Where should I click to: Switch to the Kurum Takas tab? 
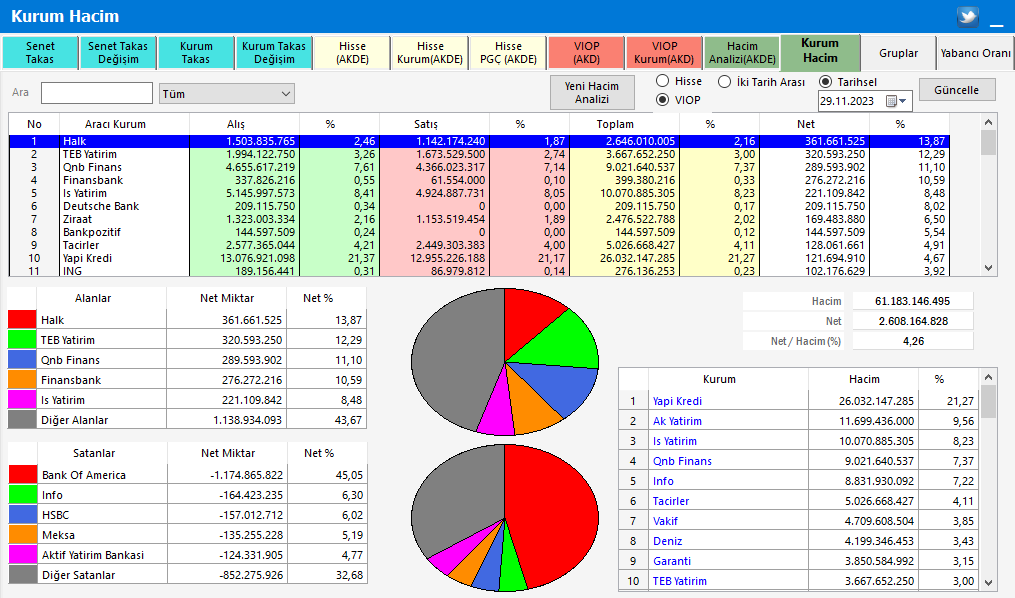click(195, 52)
